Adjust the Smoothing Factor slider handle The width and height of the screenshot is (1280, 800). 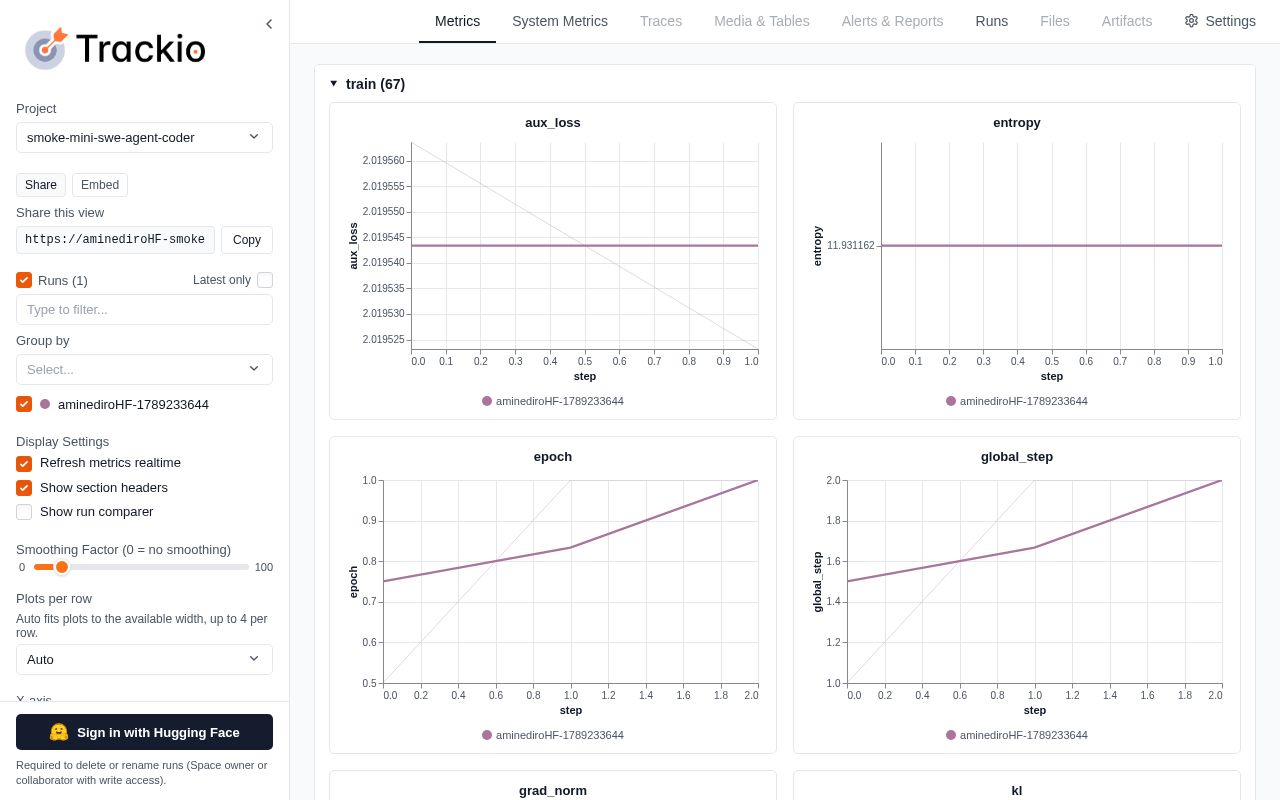coord(62,567)
